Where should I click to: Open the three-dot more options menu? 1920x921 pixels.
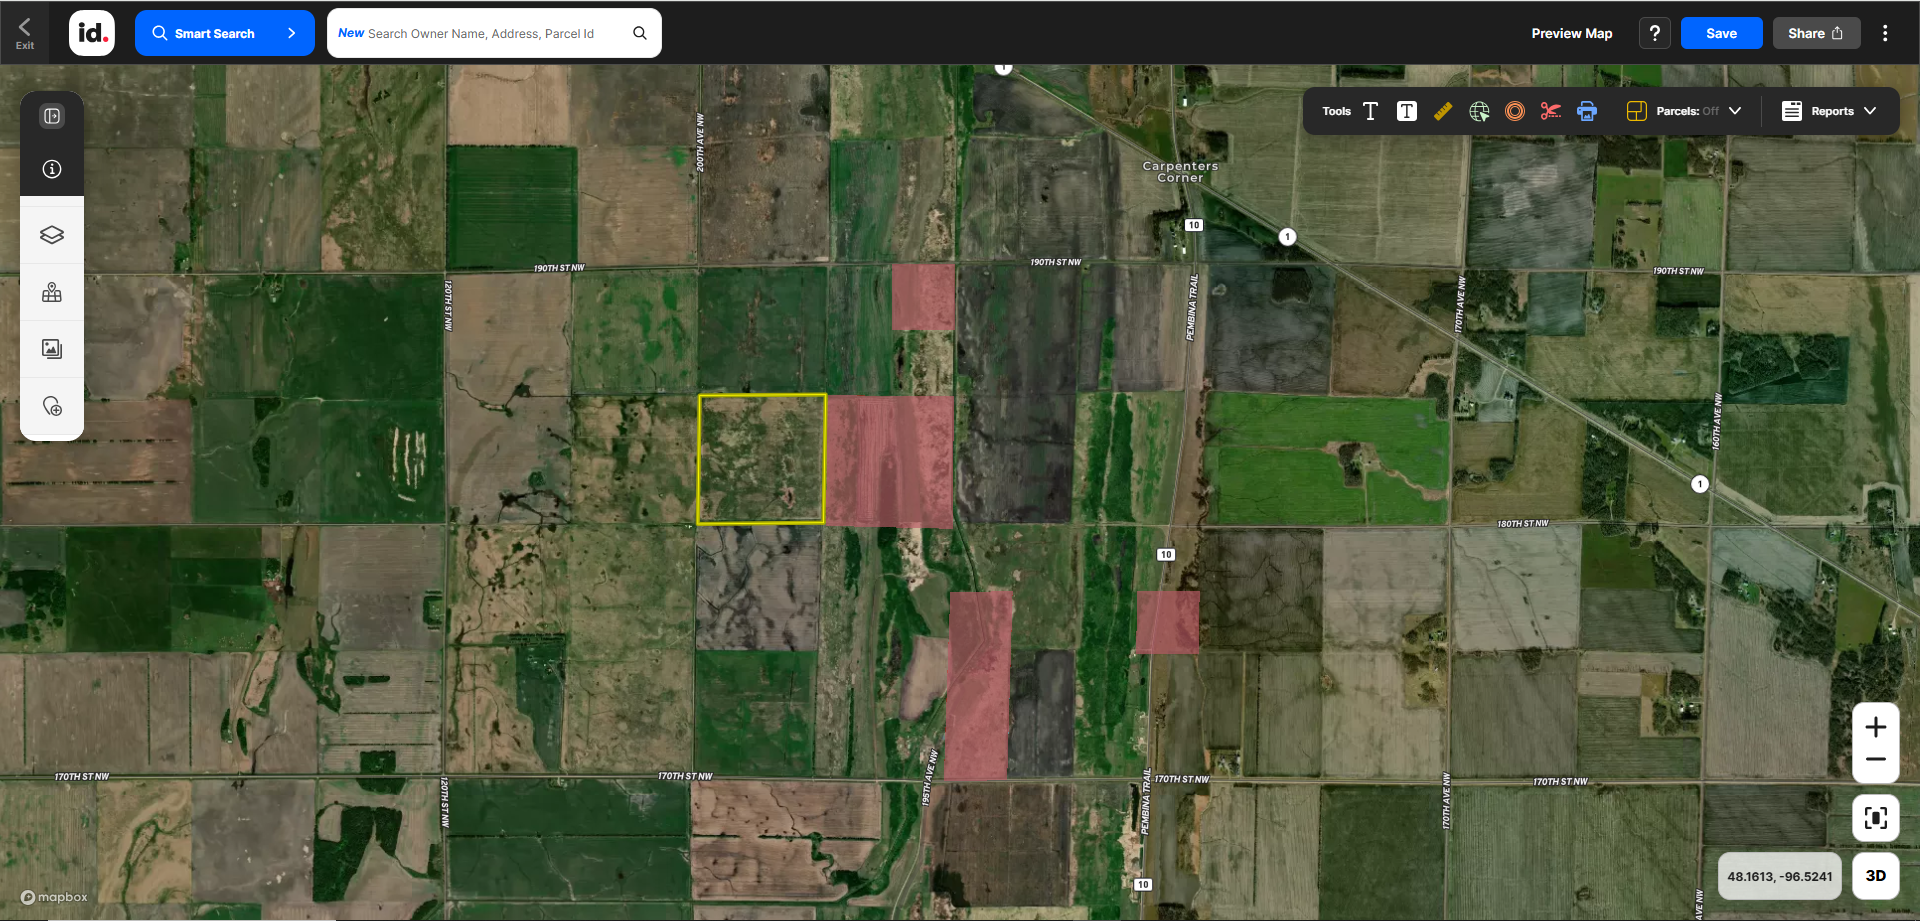[x=1885, y=33]
